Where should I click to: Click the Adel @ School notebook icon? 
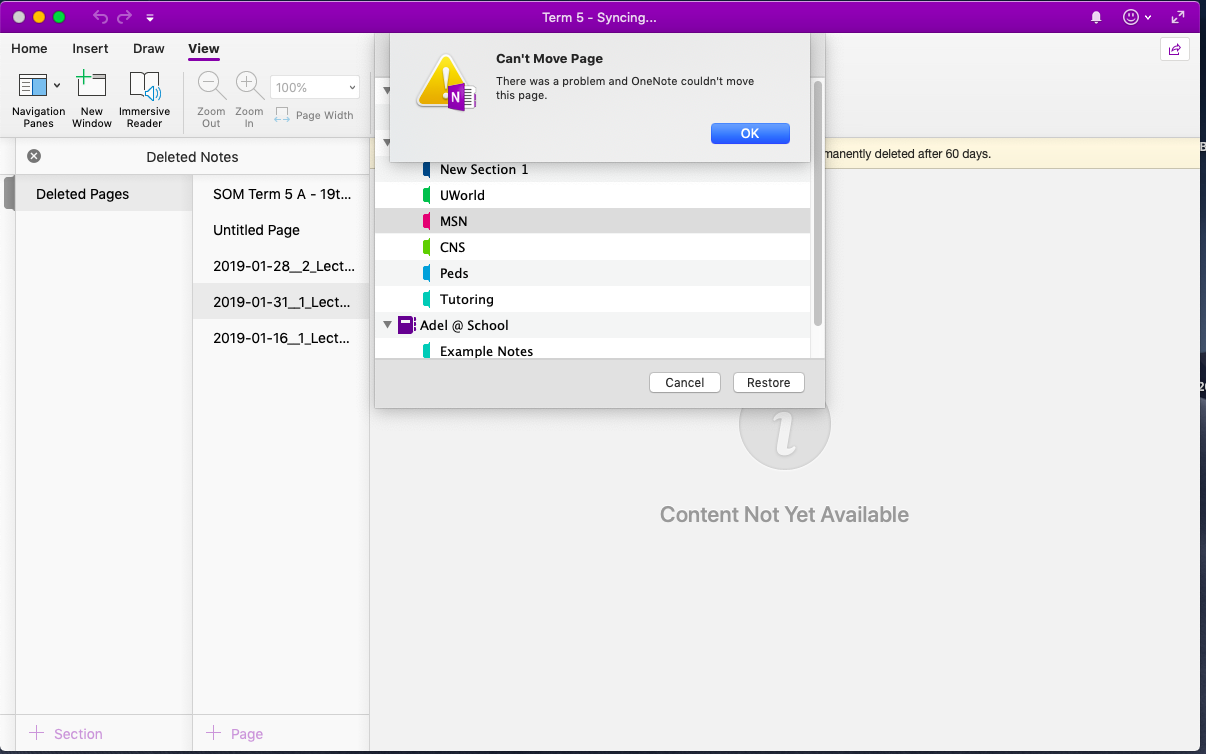click(406, 325)
